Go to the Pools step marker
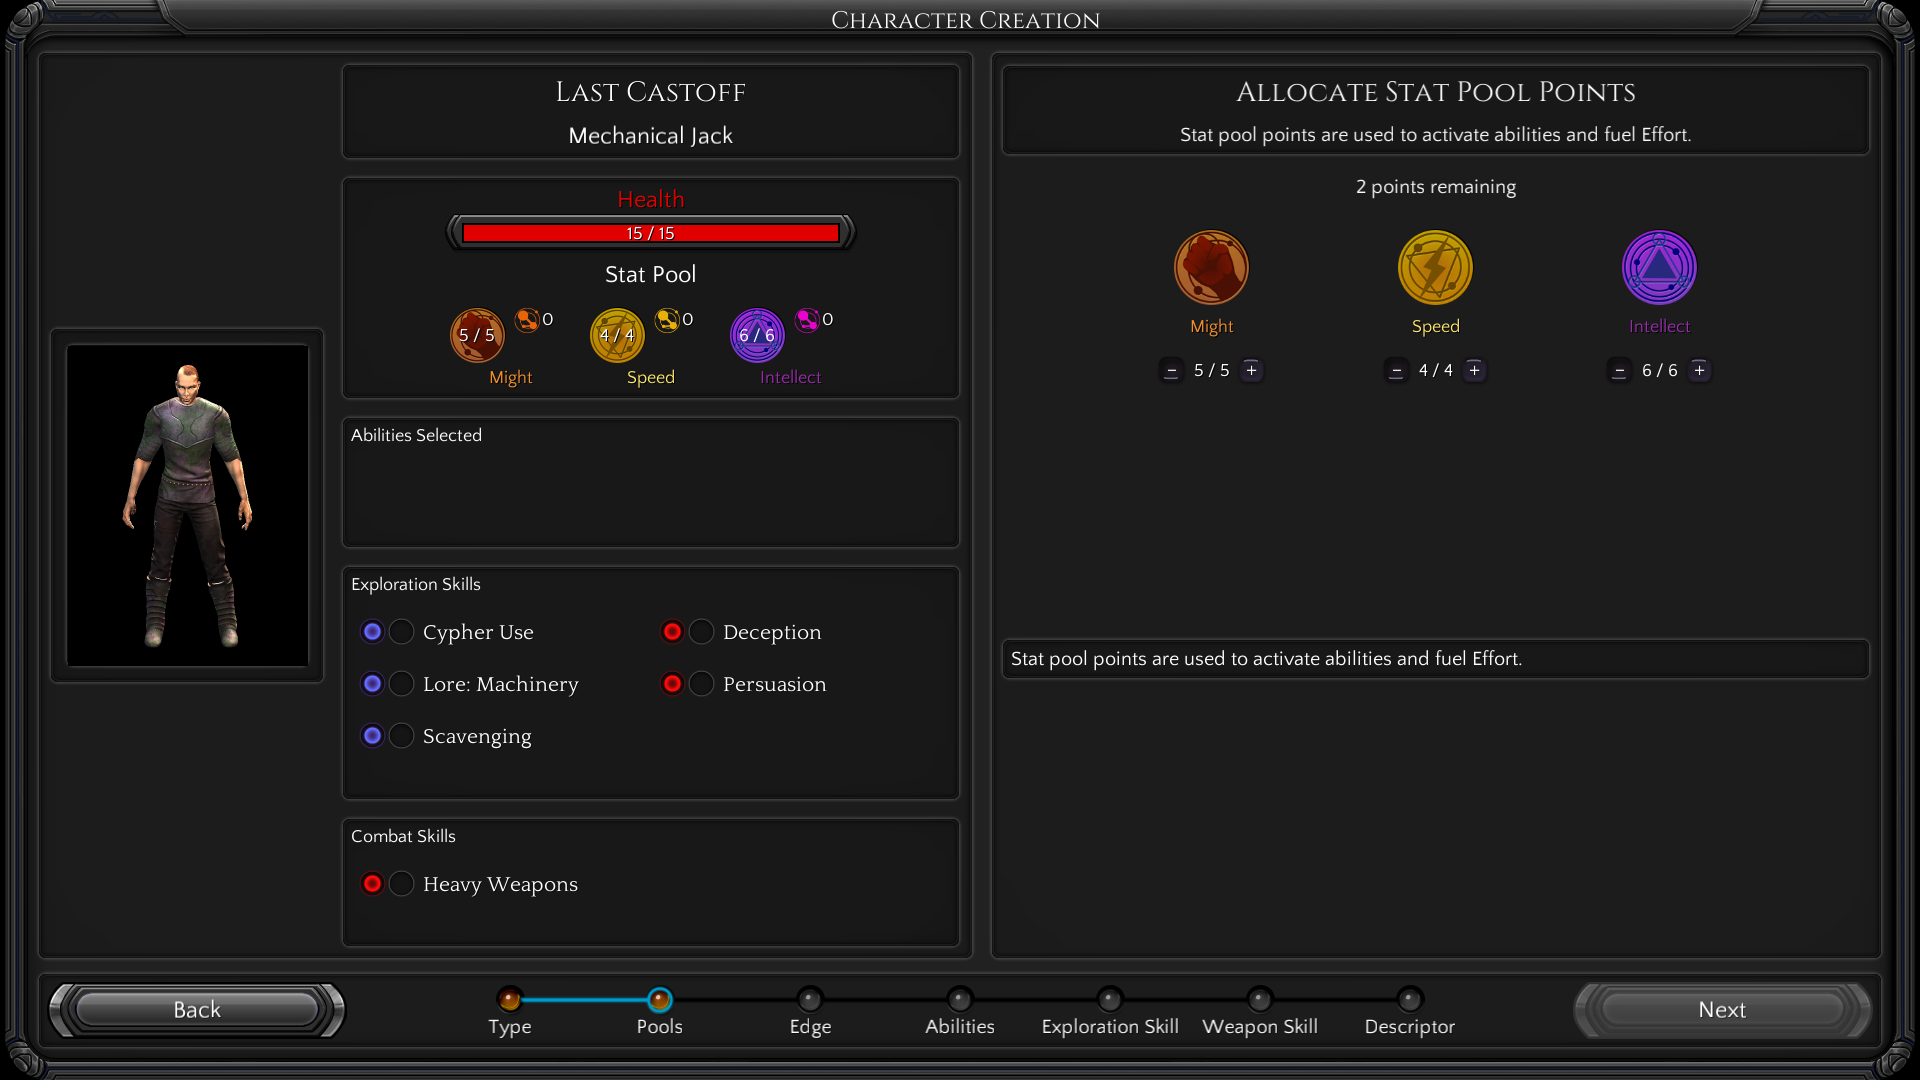Image resolution: width=1920 pixels, height=1080 pixels. tap(659, 999)
